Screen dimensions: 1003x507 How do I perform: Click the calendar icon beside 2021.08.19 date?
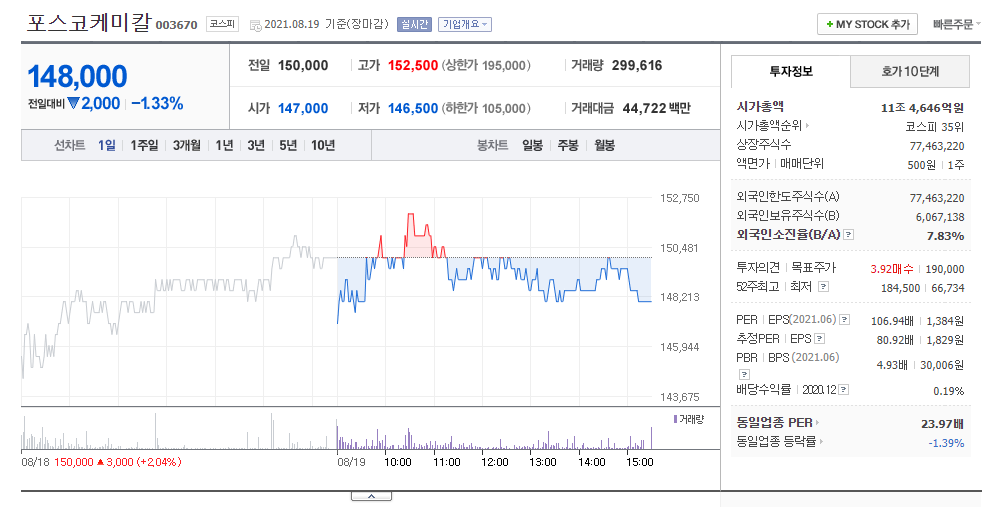point(255,25)
